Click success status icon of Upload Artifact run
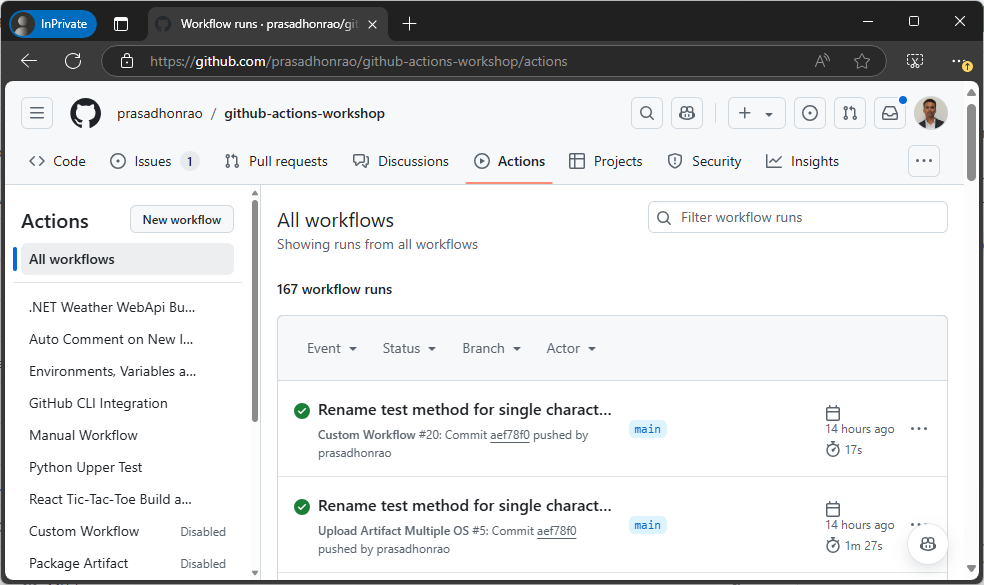The height and width of the screenshot is (585, 984). (x=302, y=507)
